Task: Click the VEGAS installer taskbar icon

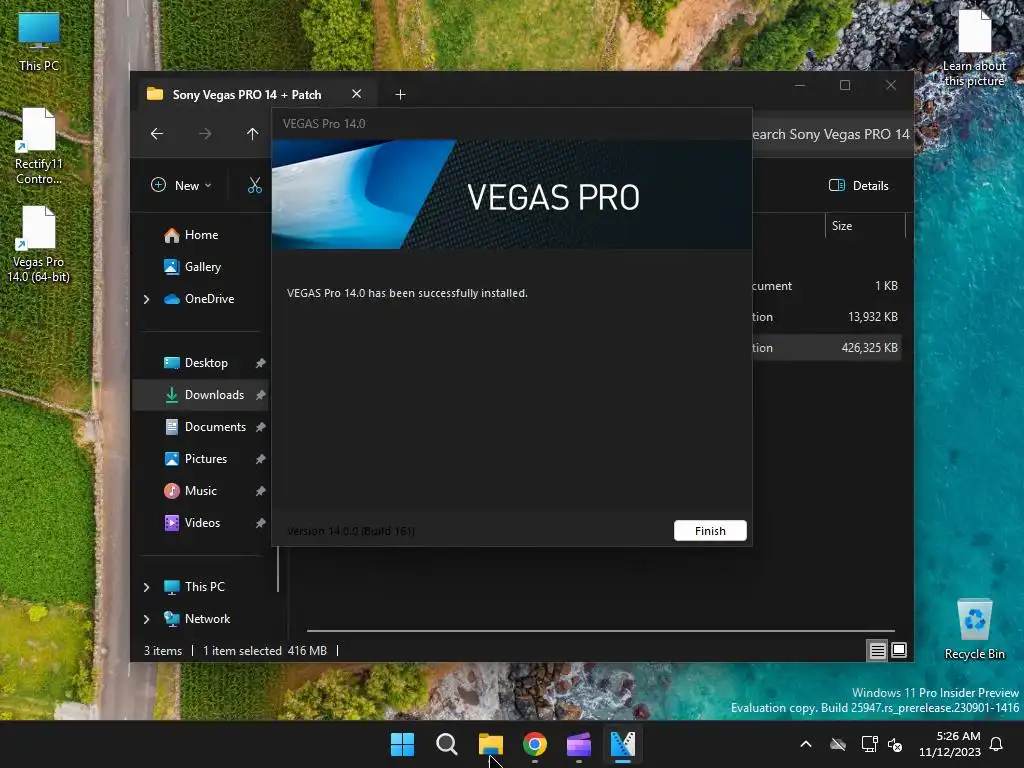Action: (623, 744)
